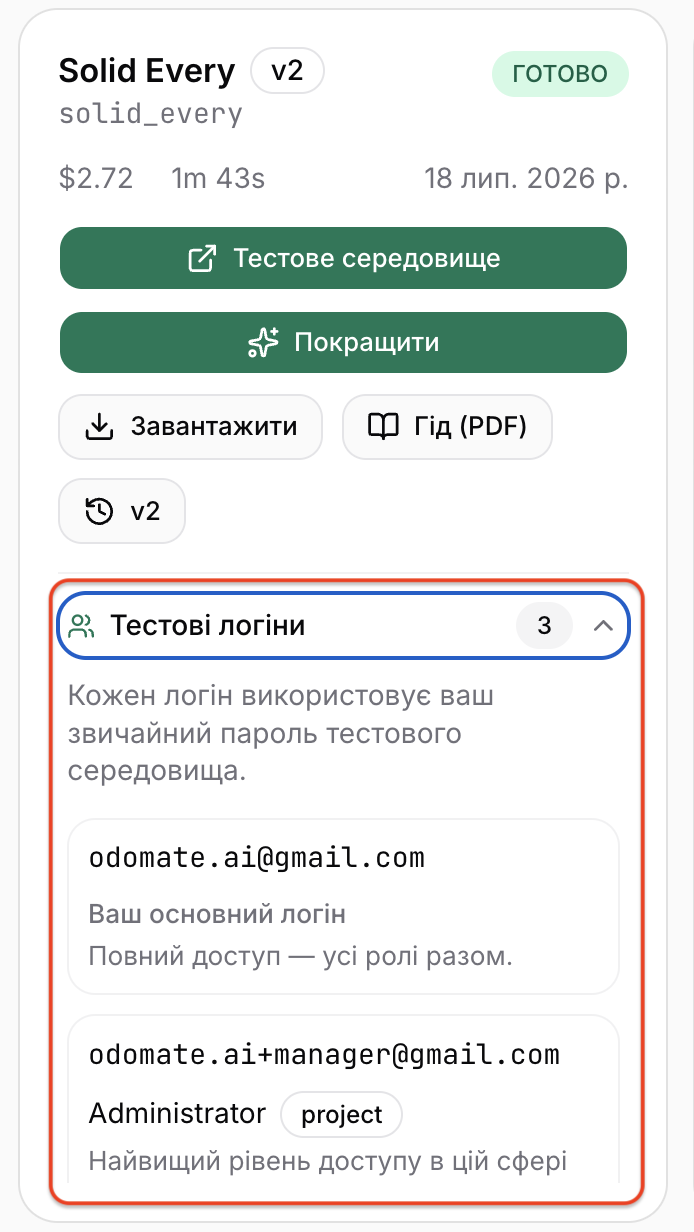The height and width of the screenshot is (1232, 694).
Task: Open the Тестове середовище button
Action: [x=344, y=259]
